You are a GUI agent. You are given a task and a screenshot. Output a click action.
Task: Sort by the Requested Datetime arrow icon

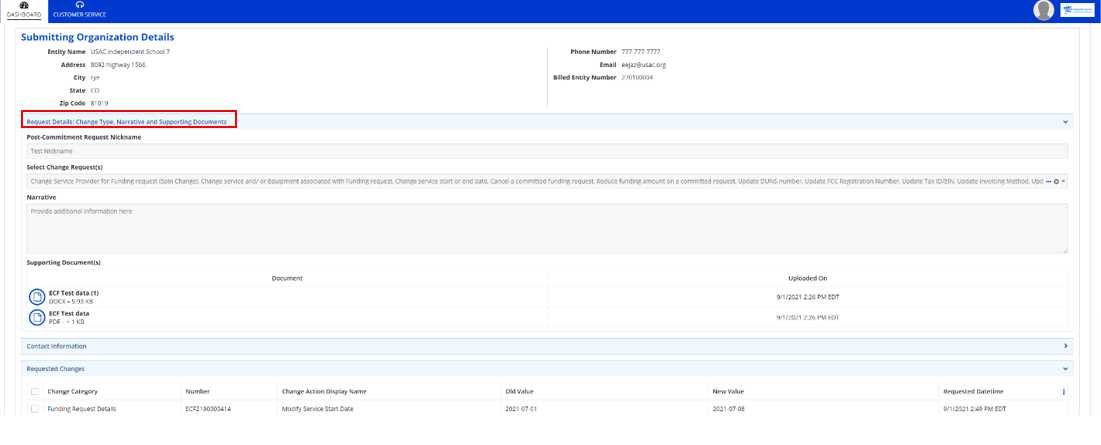pos(1063,392)
